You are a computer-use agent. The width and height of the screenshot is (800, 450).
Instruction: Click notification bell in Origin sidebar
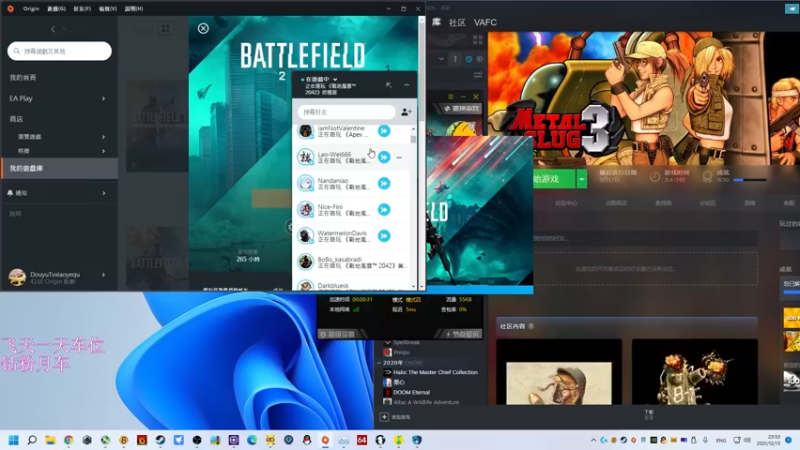click(10, 193)
